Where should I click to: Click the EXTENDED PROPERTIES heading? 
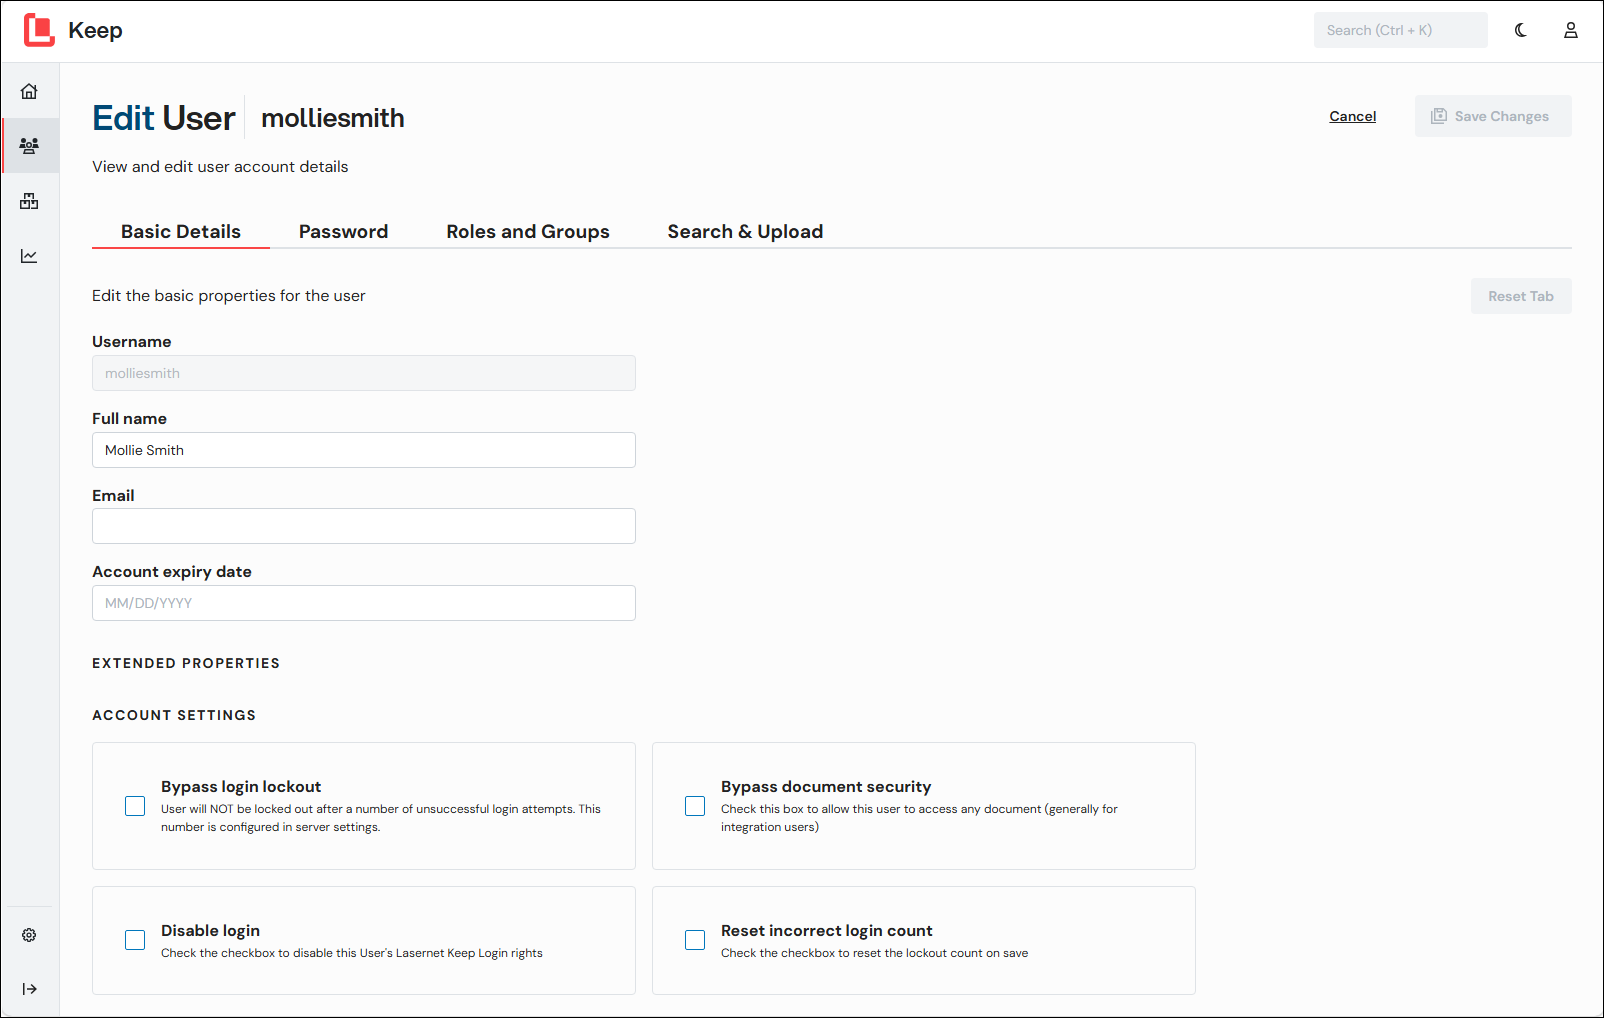click(186, 663)
